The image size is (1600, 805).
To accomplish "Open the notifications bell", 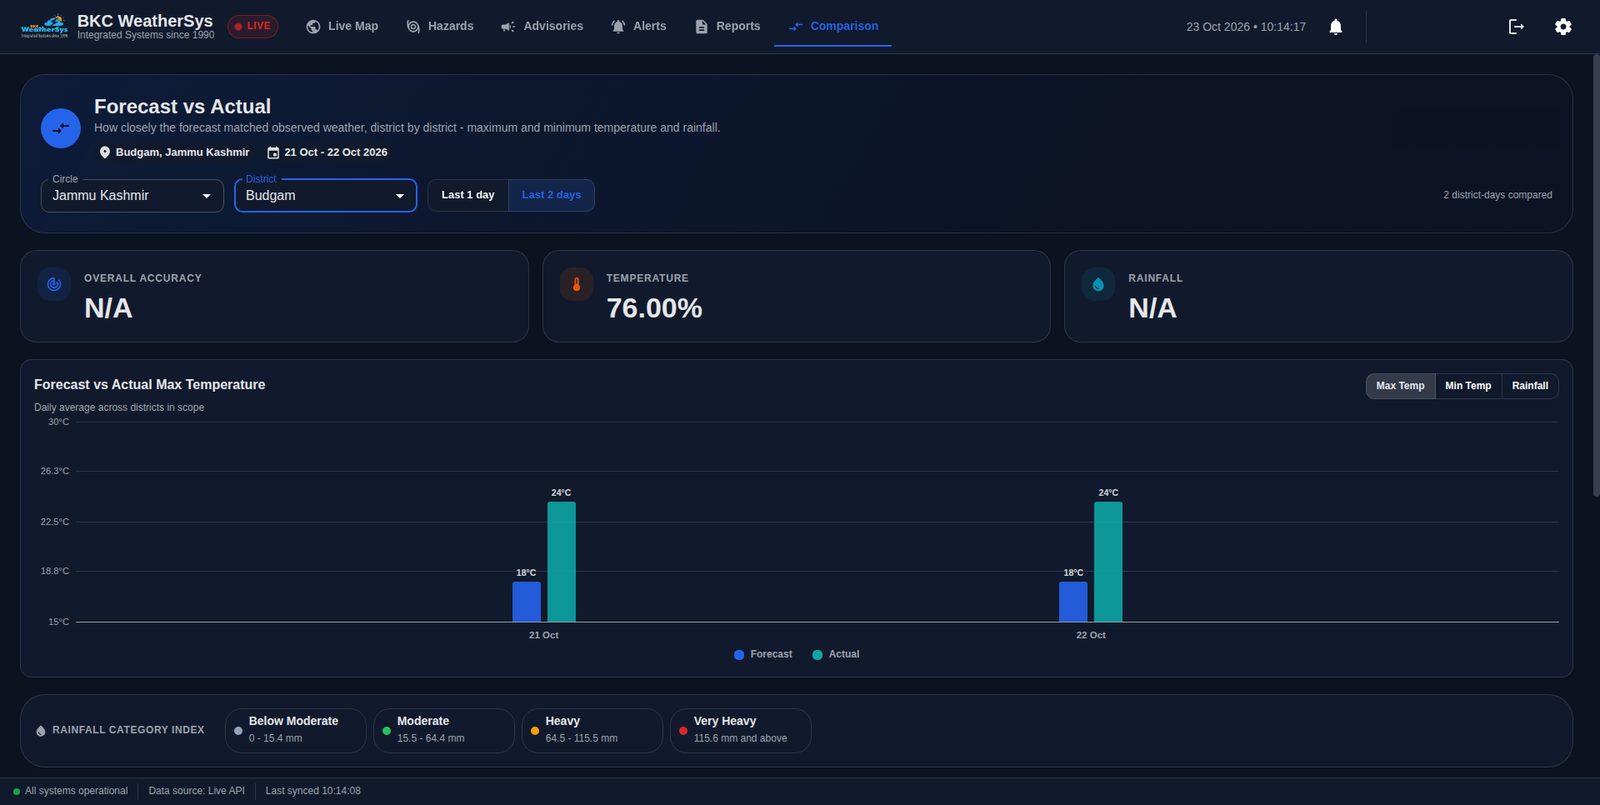I will [x=1335, y=27].
